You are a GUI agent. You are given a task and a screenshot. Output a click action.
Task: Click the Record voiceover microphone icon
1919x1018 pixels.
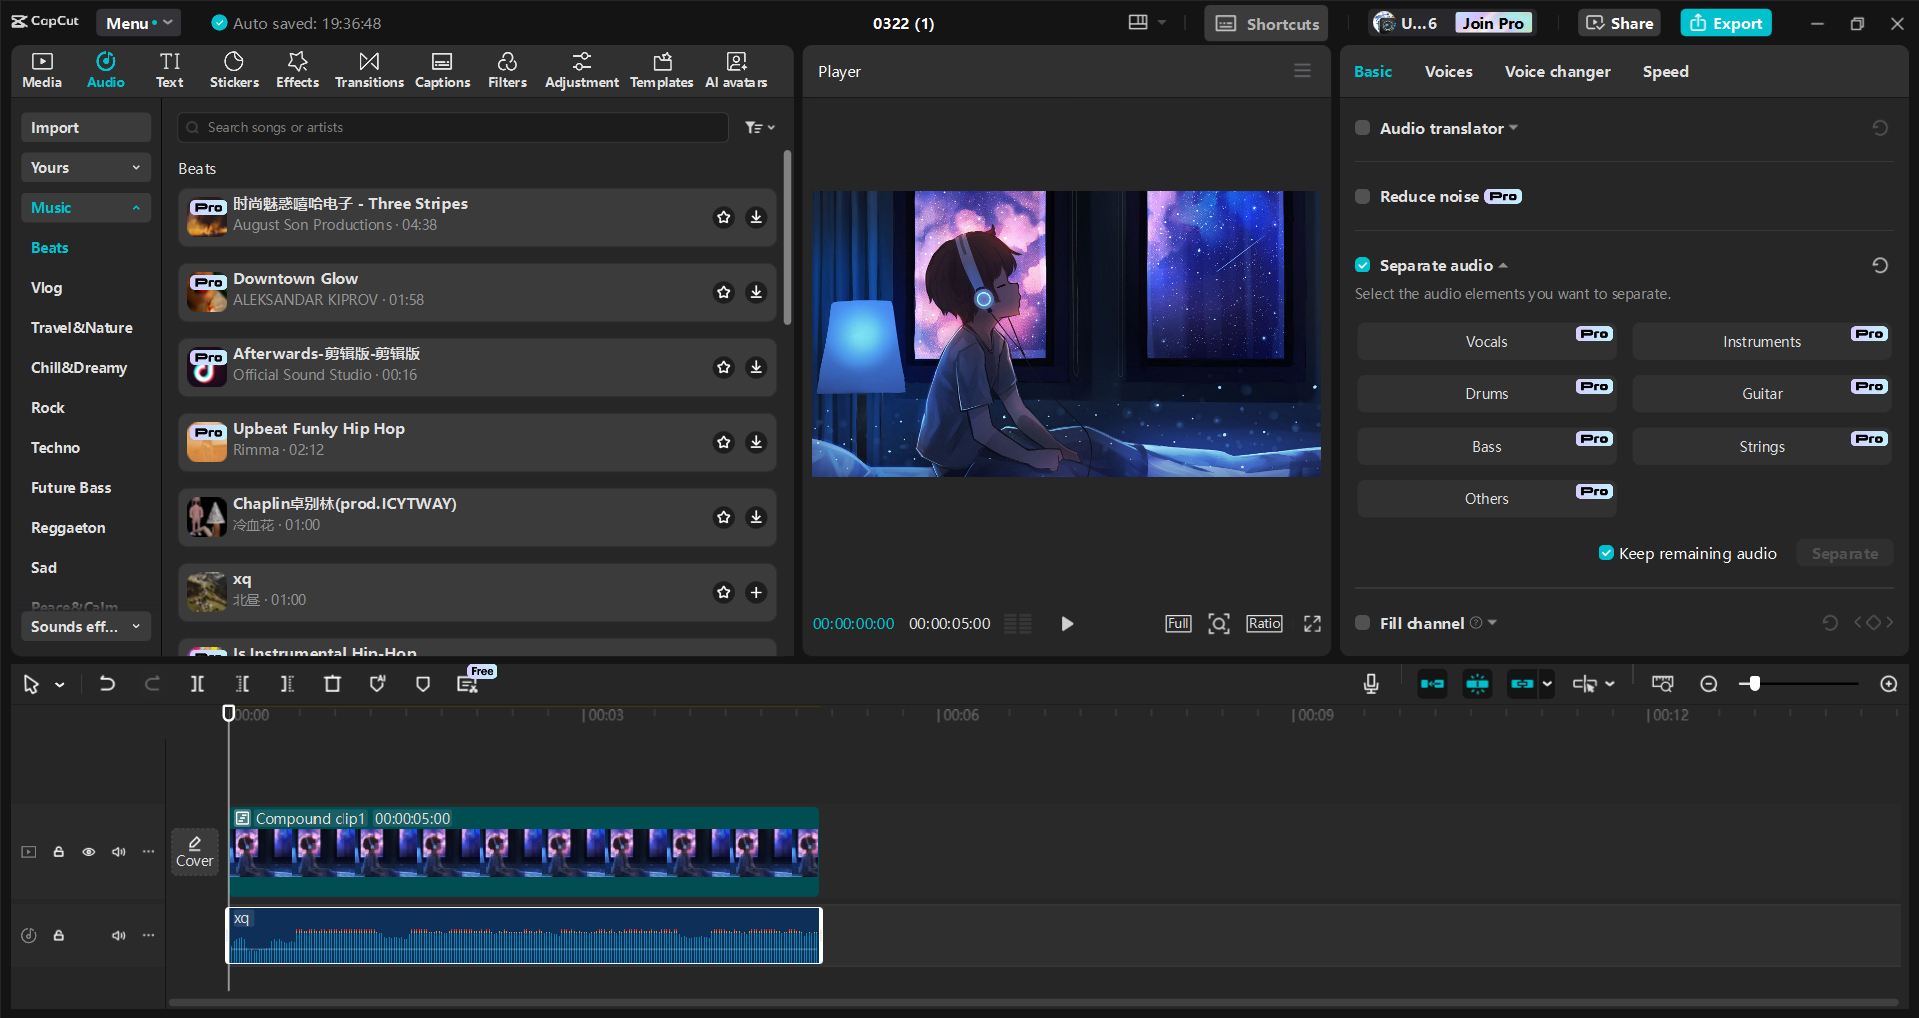[x=1370, y=684]
